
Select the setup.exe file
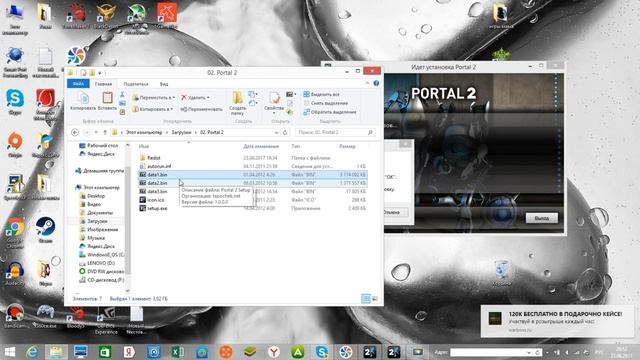[x=157, y=208]
